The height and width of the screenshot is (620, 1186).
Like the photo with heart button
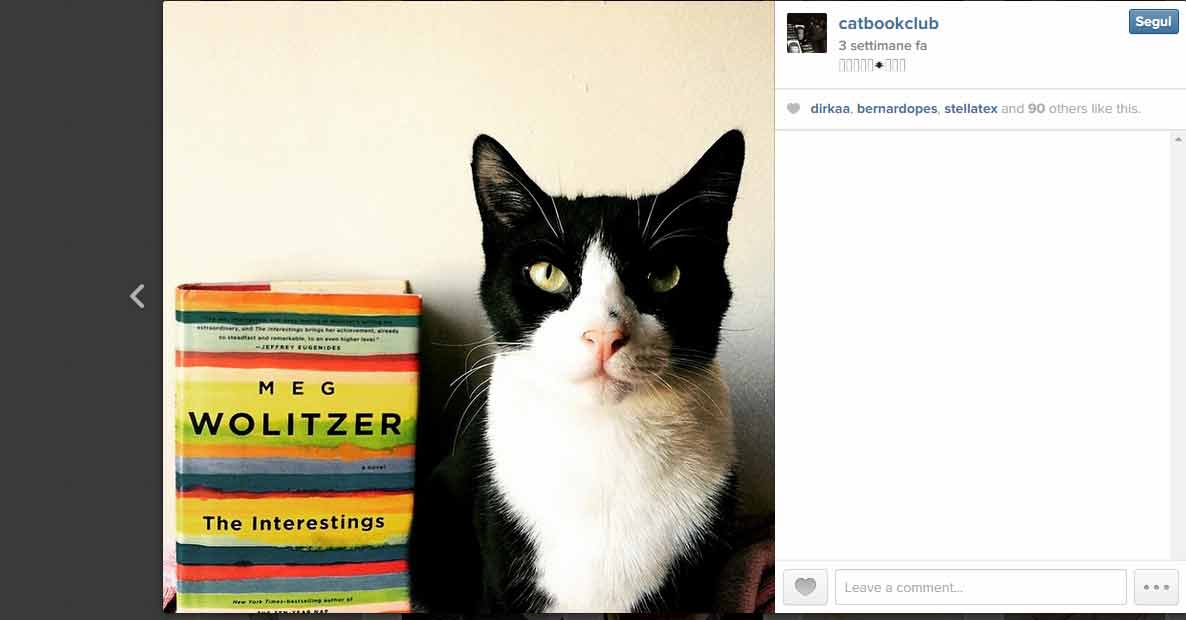(x=805, y=587)
